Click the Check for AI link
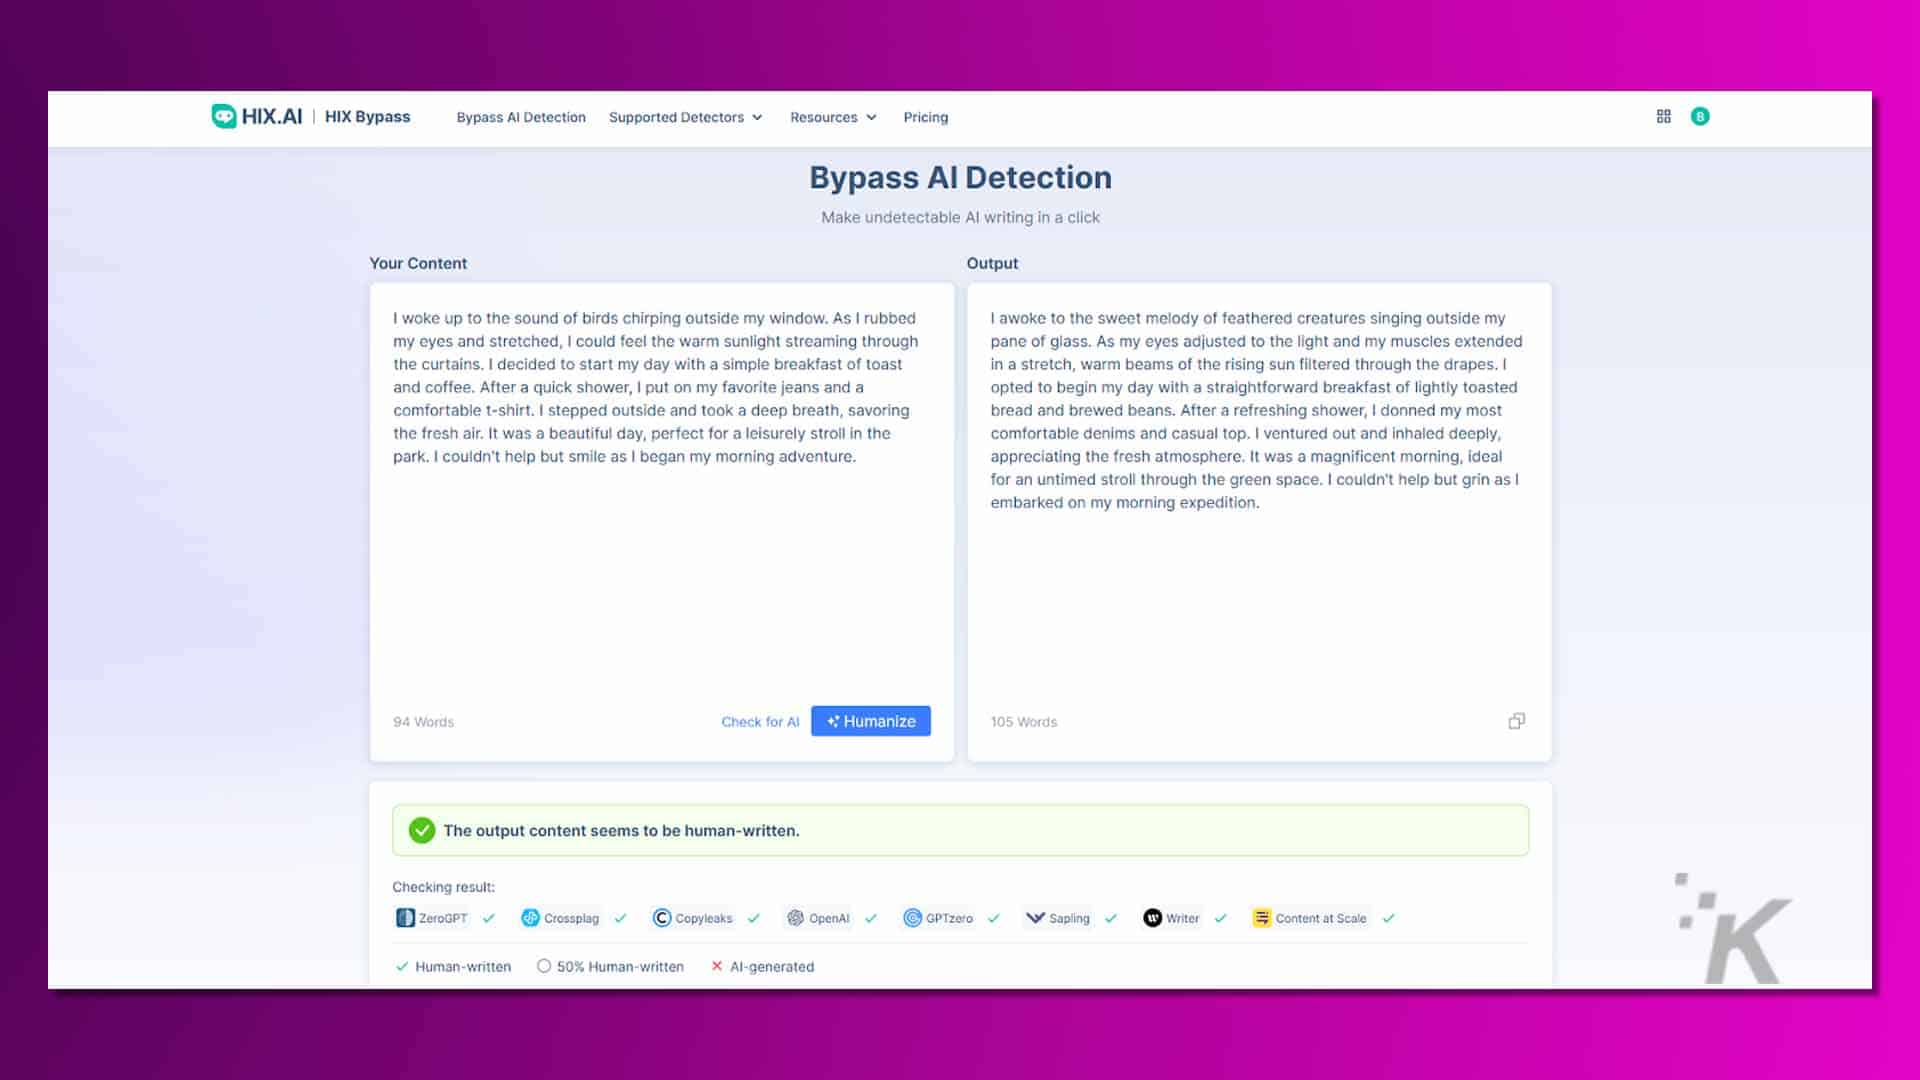This screenshot has height=1080, width=1920. [x=760, y=721]
